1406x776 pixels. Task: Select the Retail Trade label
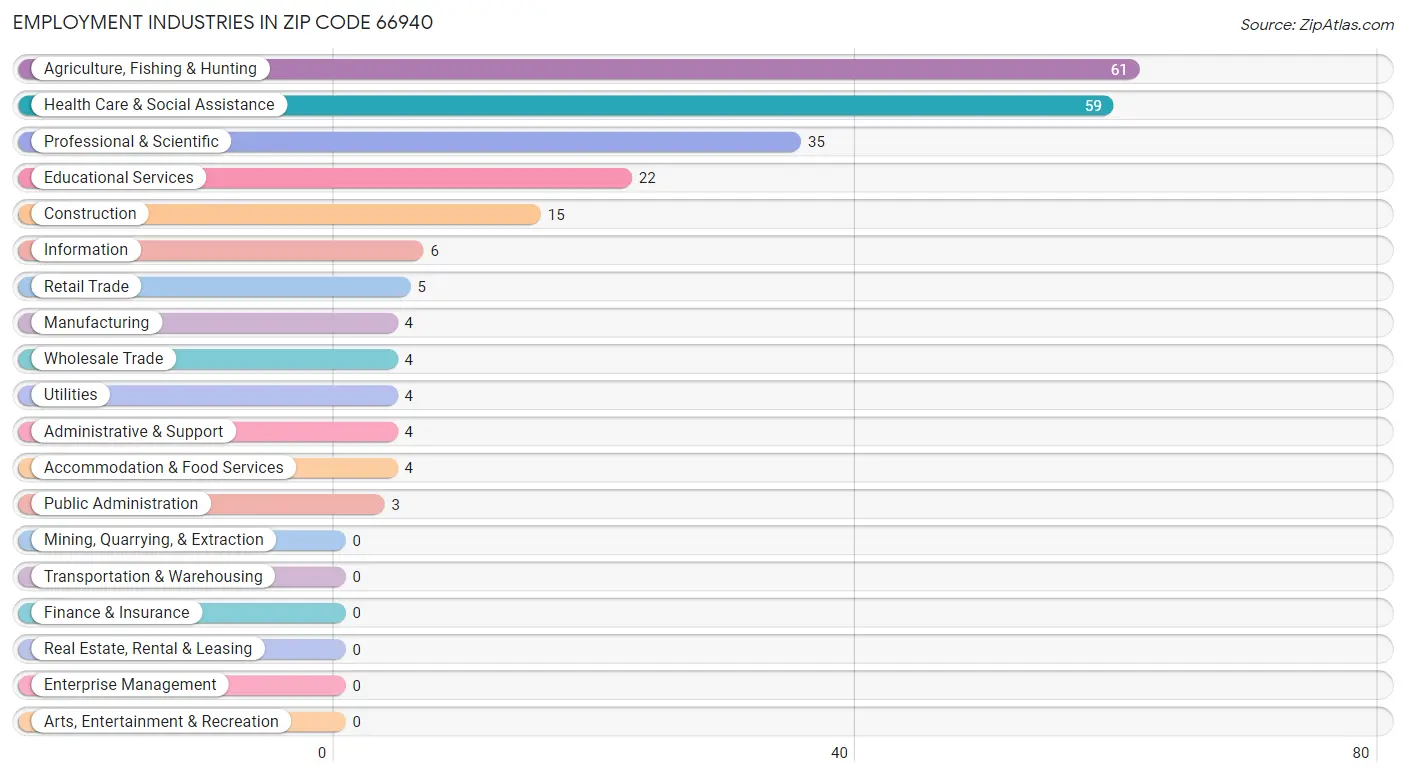coord(86,287)
